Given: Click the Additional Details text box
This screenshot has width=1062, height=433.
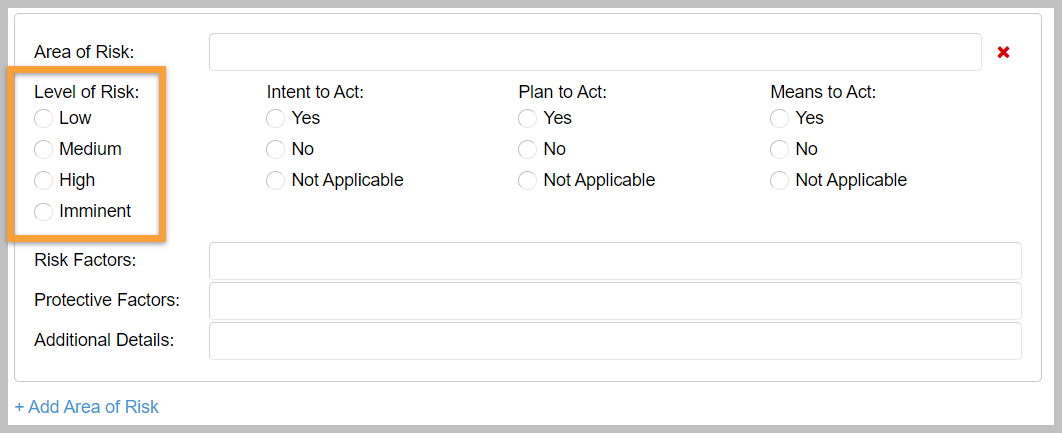Looking at the screenshot, I should (615, 341).
